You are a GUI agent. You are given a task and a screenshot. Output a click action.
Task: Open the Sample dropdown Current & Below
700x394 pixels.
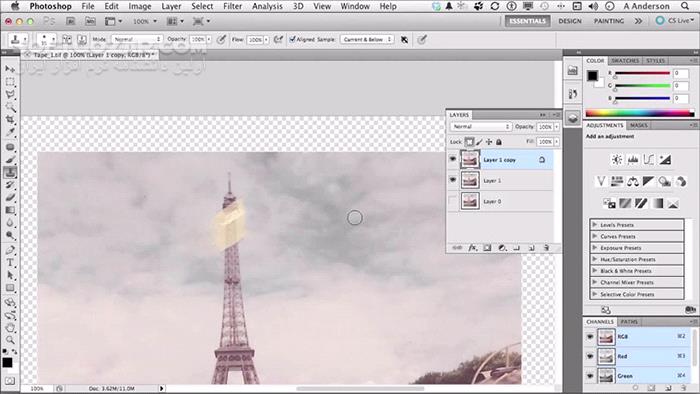tap(367, 39)
